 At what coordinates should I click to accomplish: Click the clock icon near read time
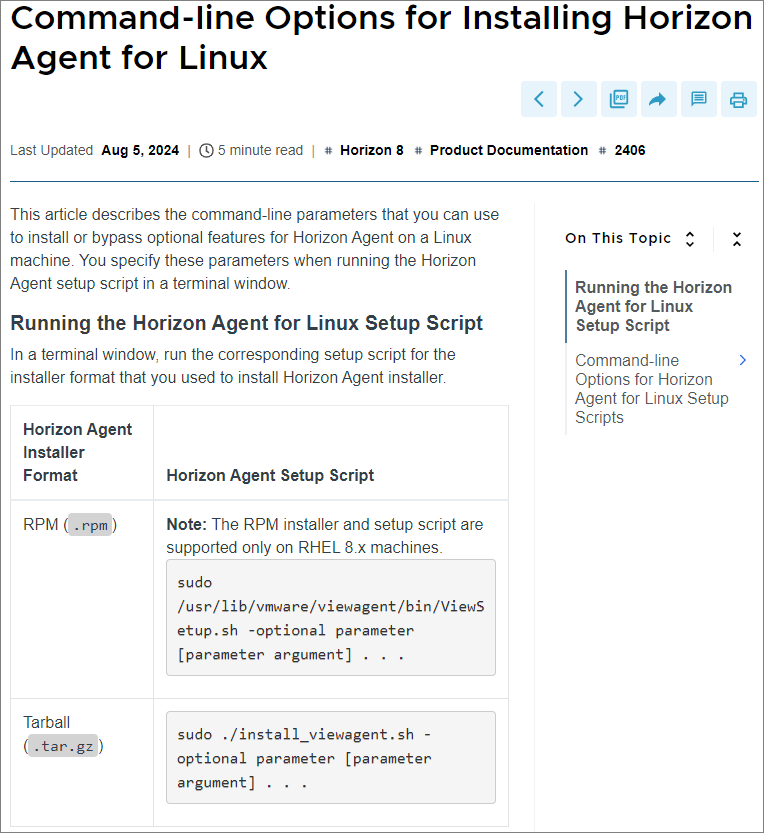pos(207,151)
